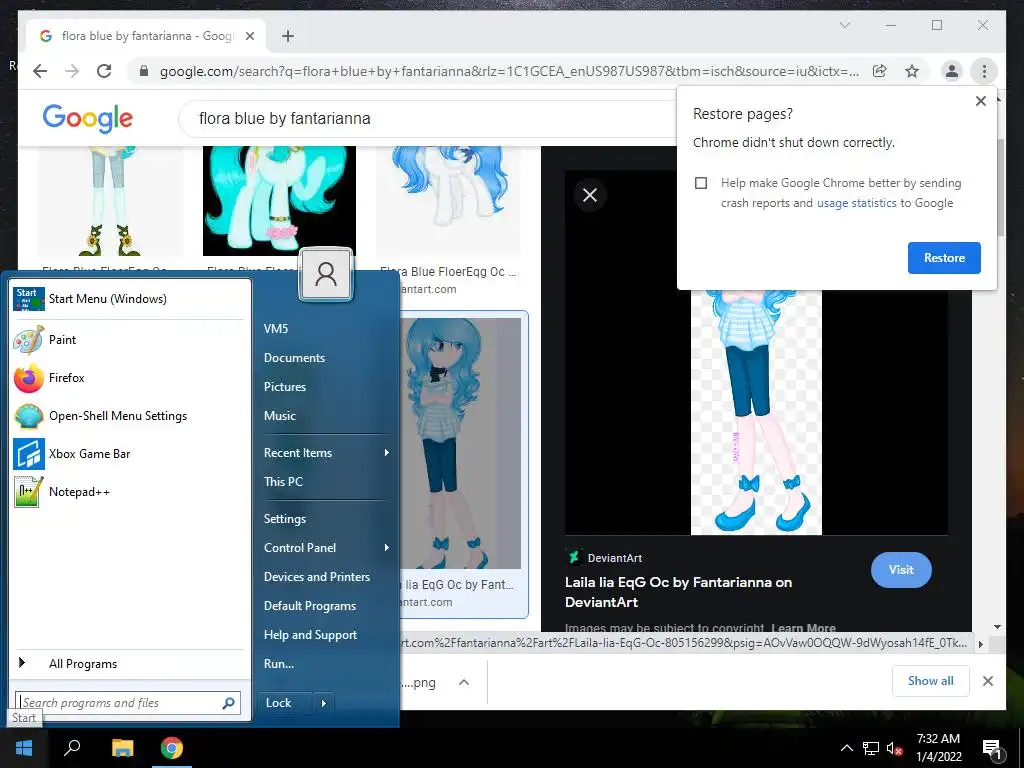Open the Chrome profile icon
Image resolution: width=1024 pixels, height=768 pixels.
pyautogui.click(x=952, y=71)
